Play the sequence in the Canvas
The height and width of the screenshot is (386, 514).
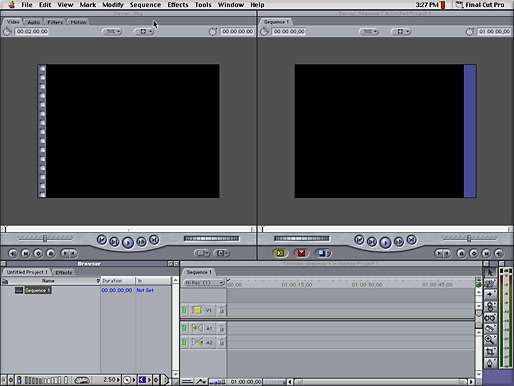(385, 242)
